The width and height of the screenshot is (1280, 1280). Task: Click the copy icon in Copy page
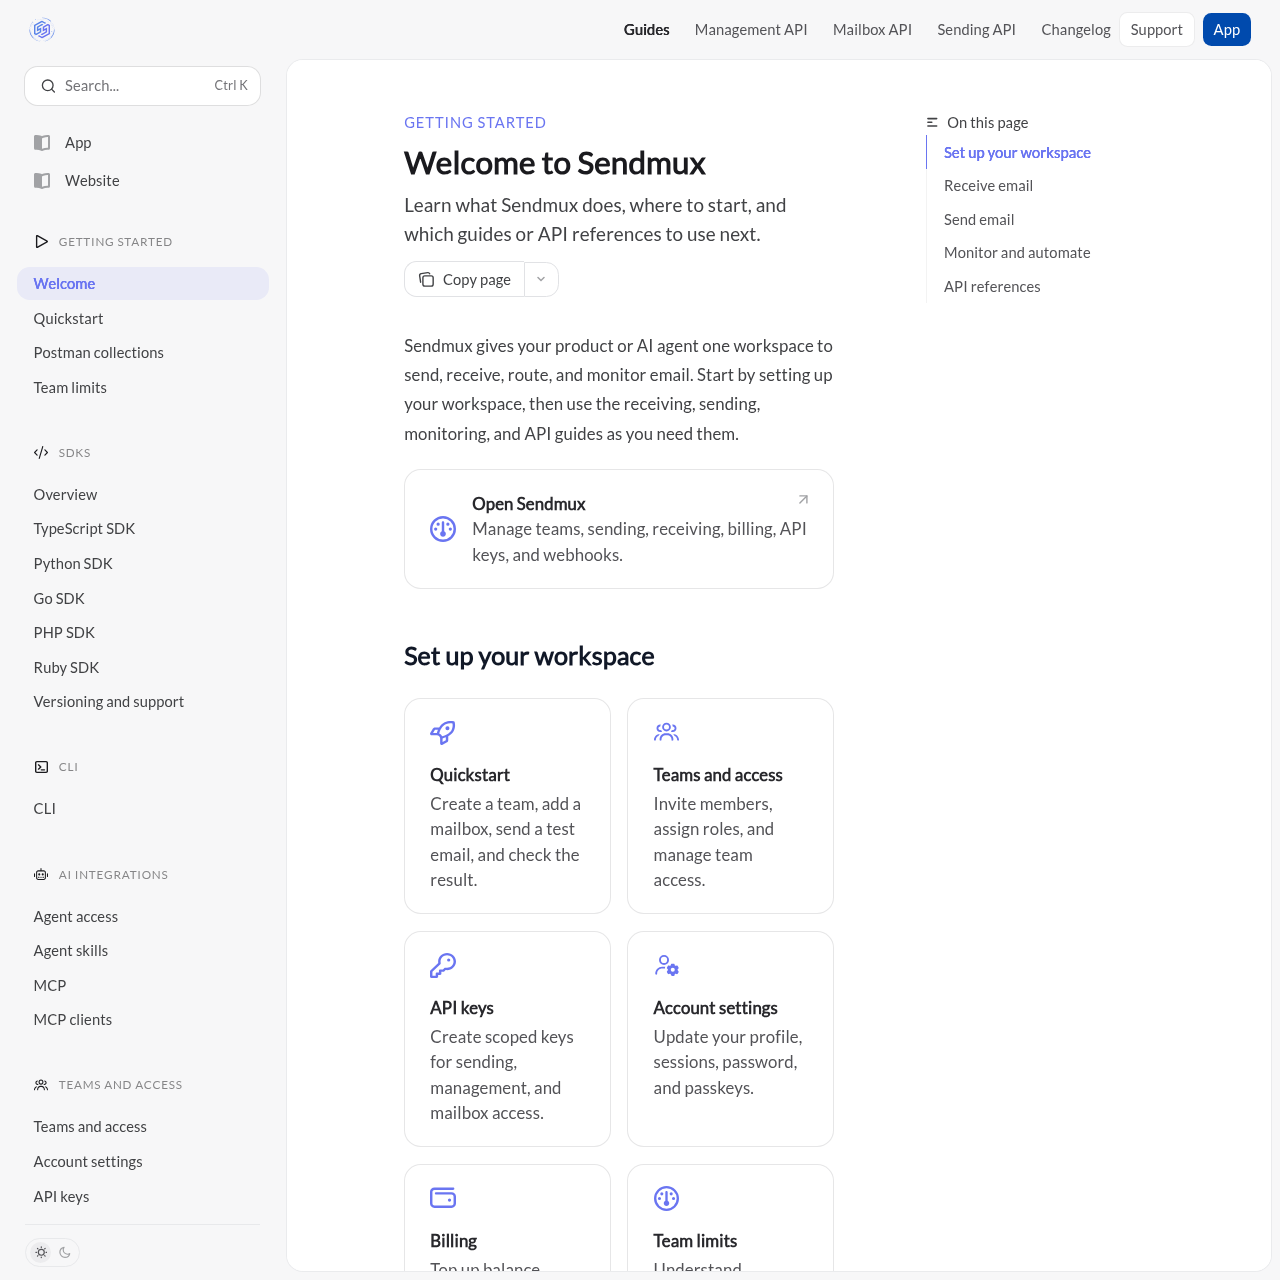tap(427, 280)
